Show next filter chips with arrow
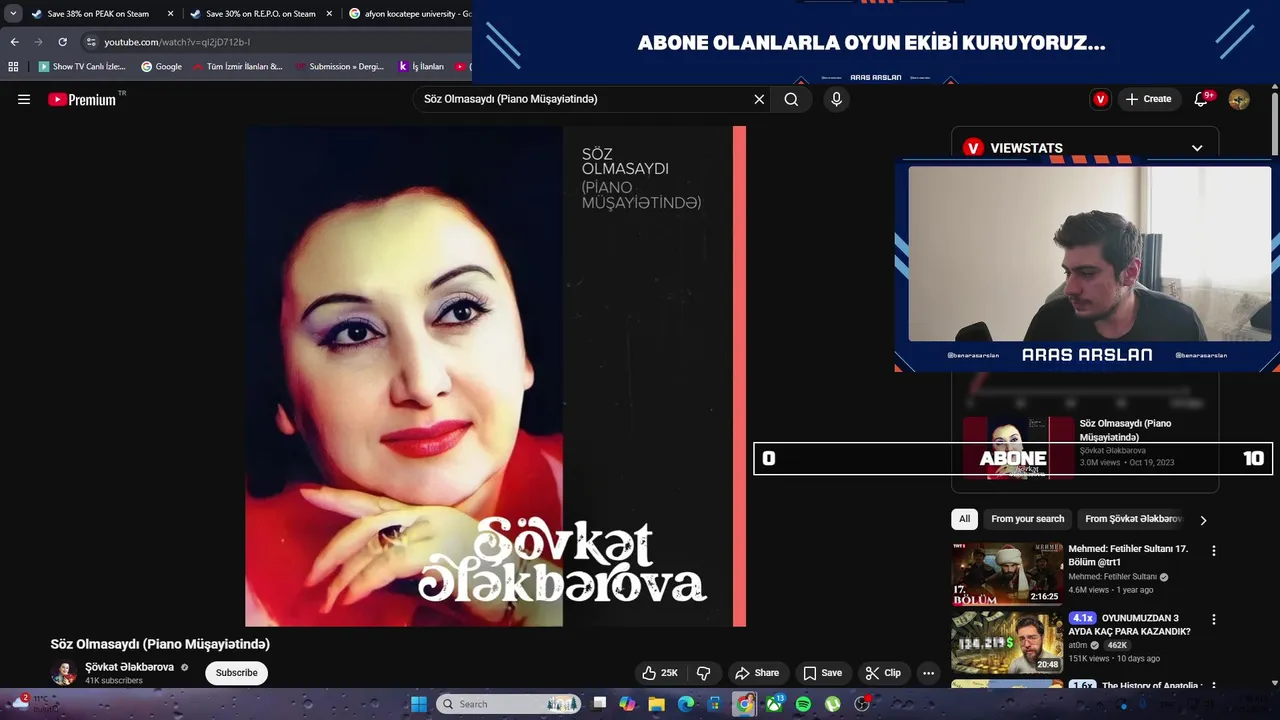 click(x=1203, y=520)
